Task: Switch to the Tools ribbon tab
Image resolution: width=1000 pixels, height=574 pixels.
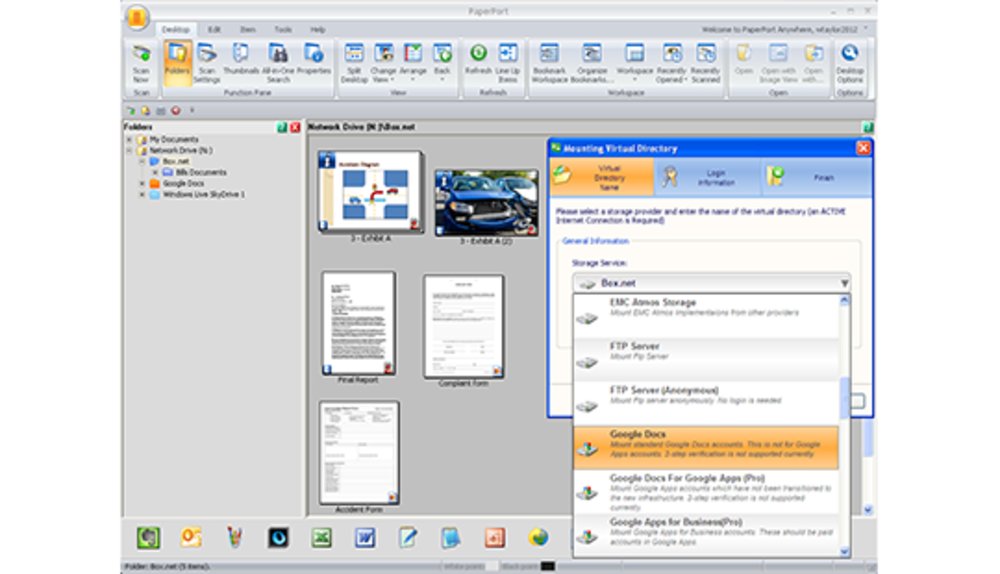Action: coord(283,29)
